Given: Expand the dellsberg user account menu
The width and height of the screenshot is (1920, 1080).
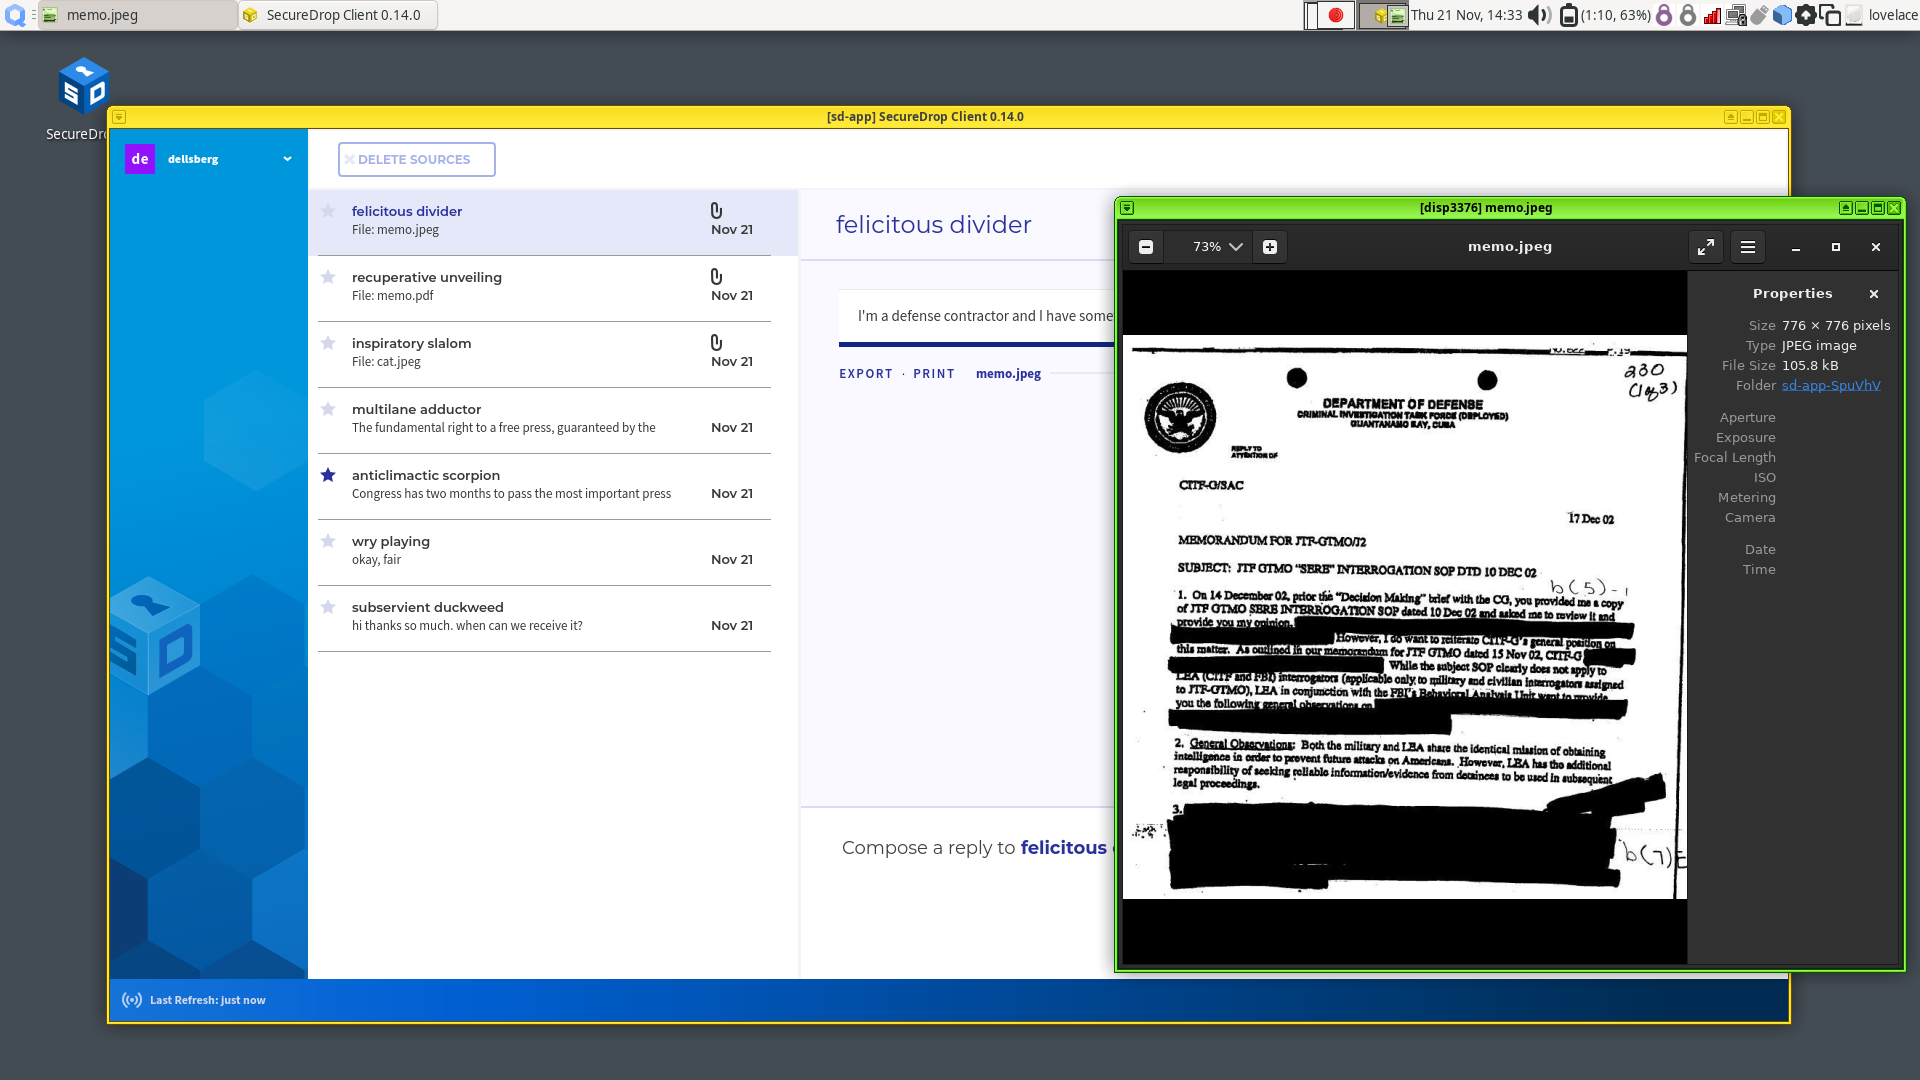Looking at the screenshot, I should point(287,159).
